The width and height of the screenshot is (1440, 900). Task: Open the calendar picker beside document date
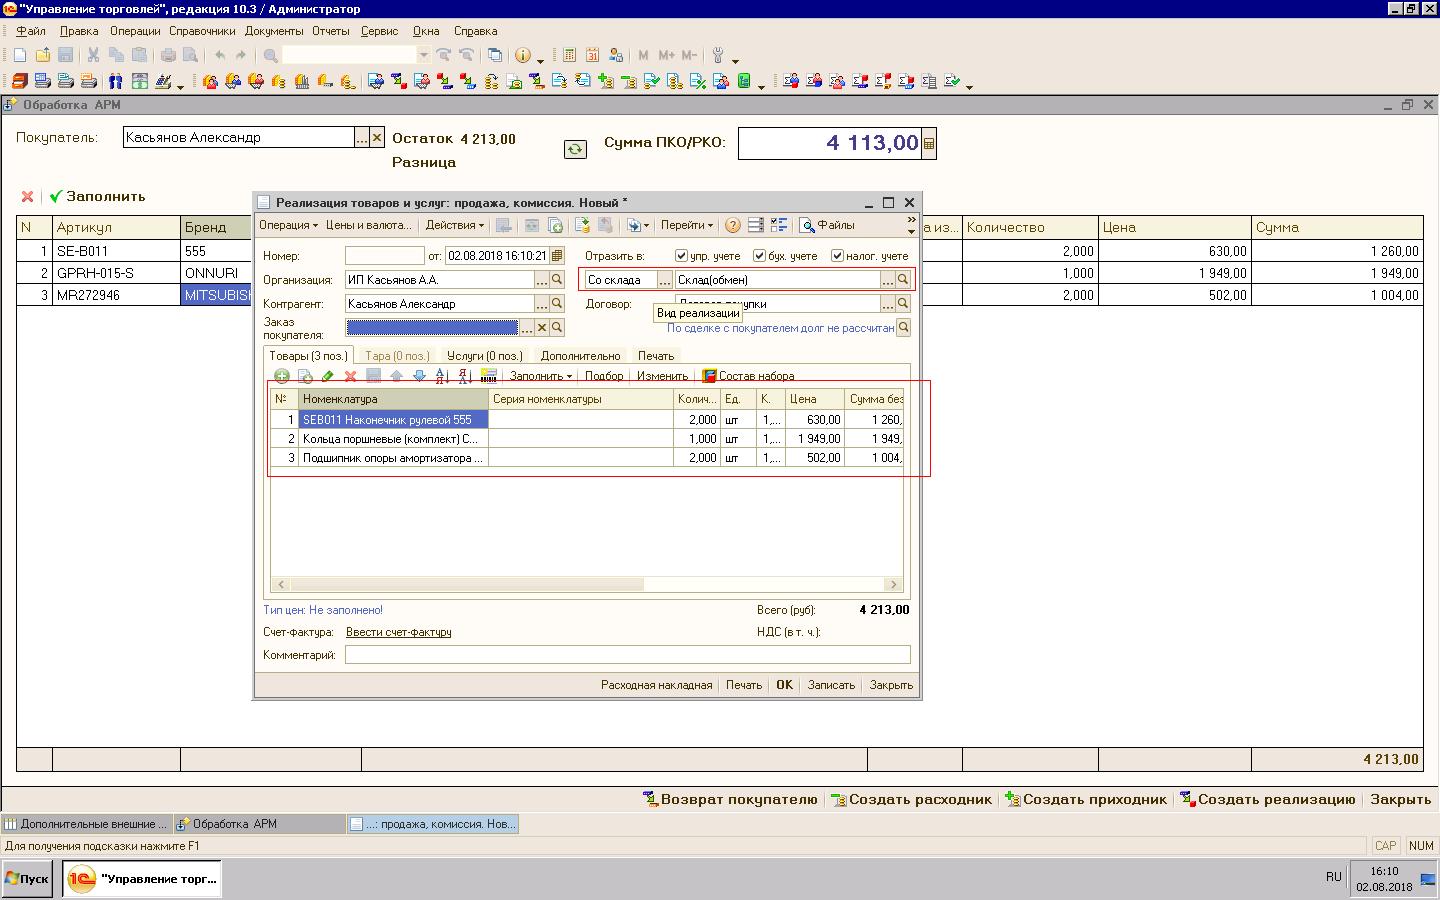click(557, 256)
